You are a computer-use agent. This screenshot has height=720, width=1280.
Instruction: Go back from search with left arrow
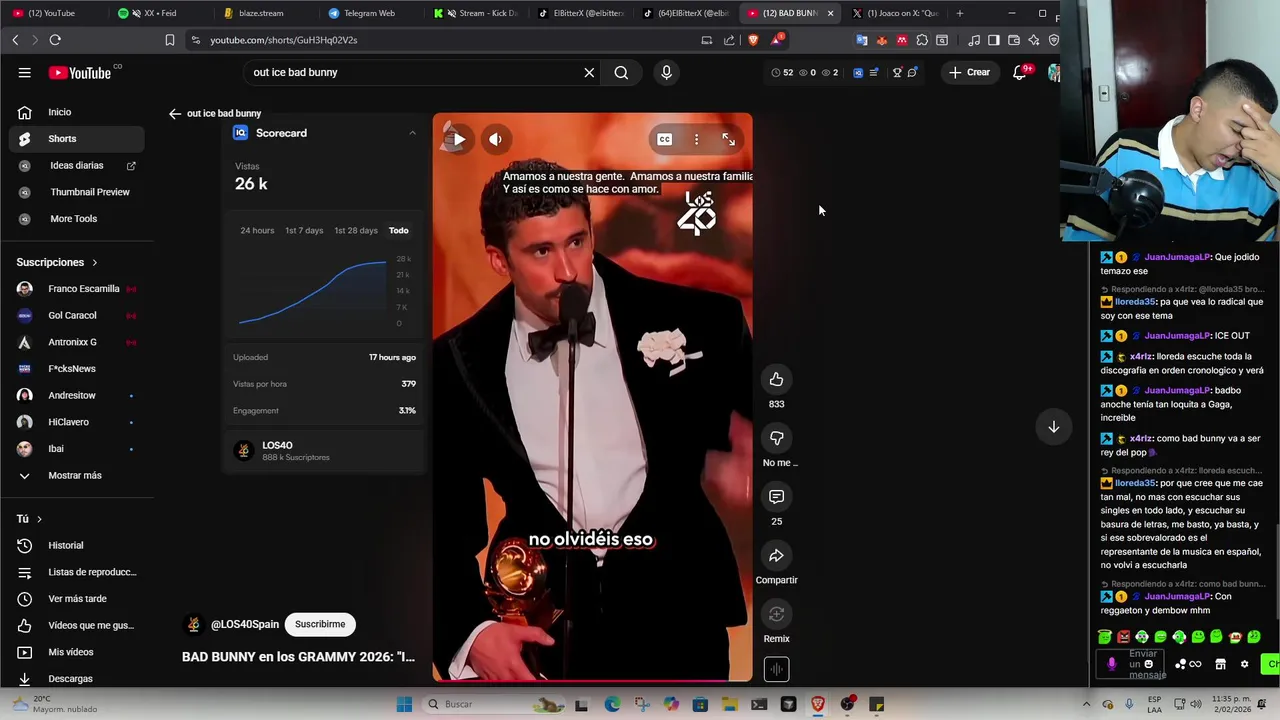pyautogui.click(x=175, y=113)
